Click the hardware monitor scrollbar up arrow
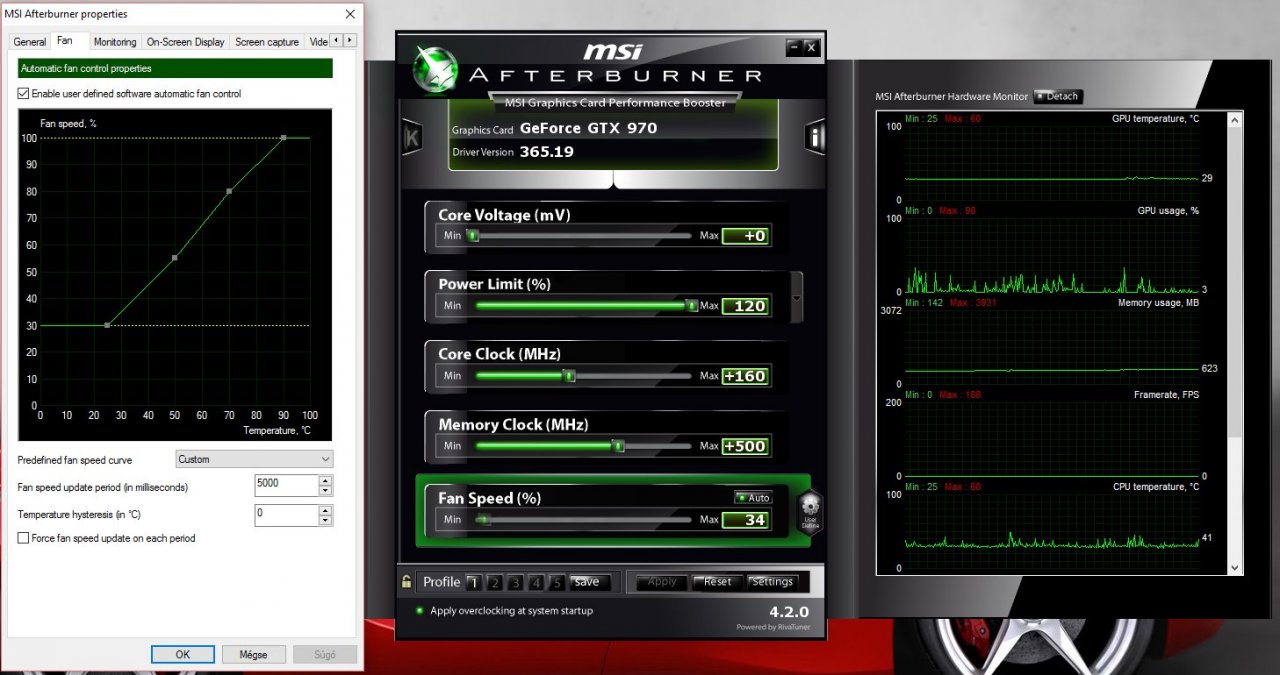Viewport: 1280px width, 675px height. pos(1236,119)
